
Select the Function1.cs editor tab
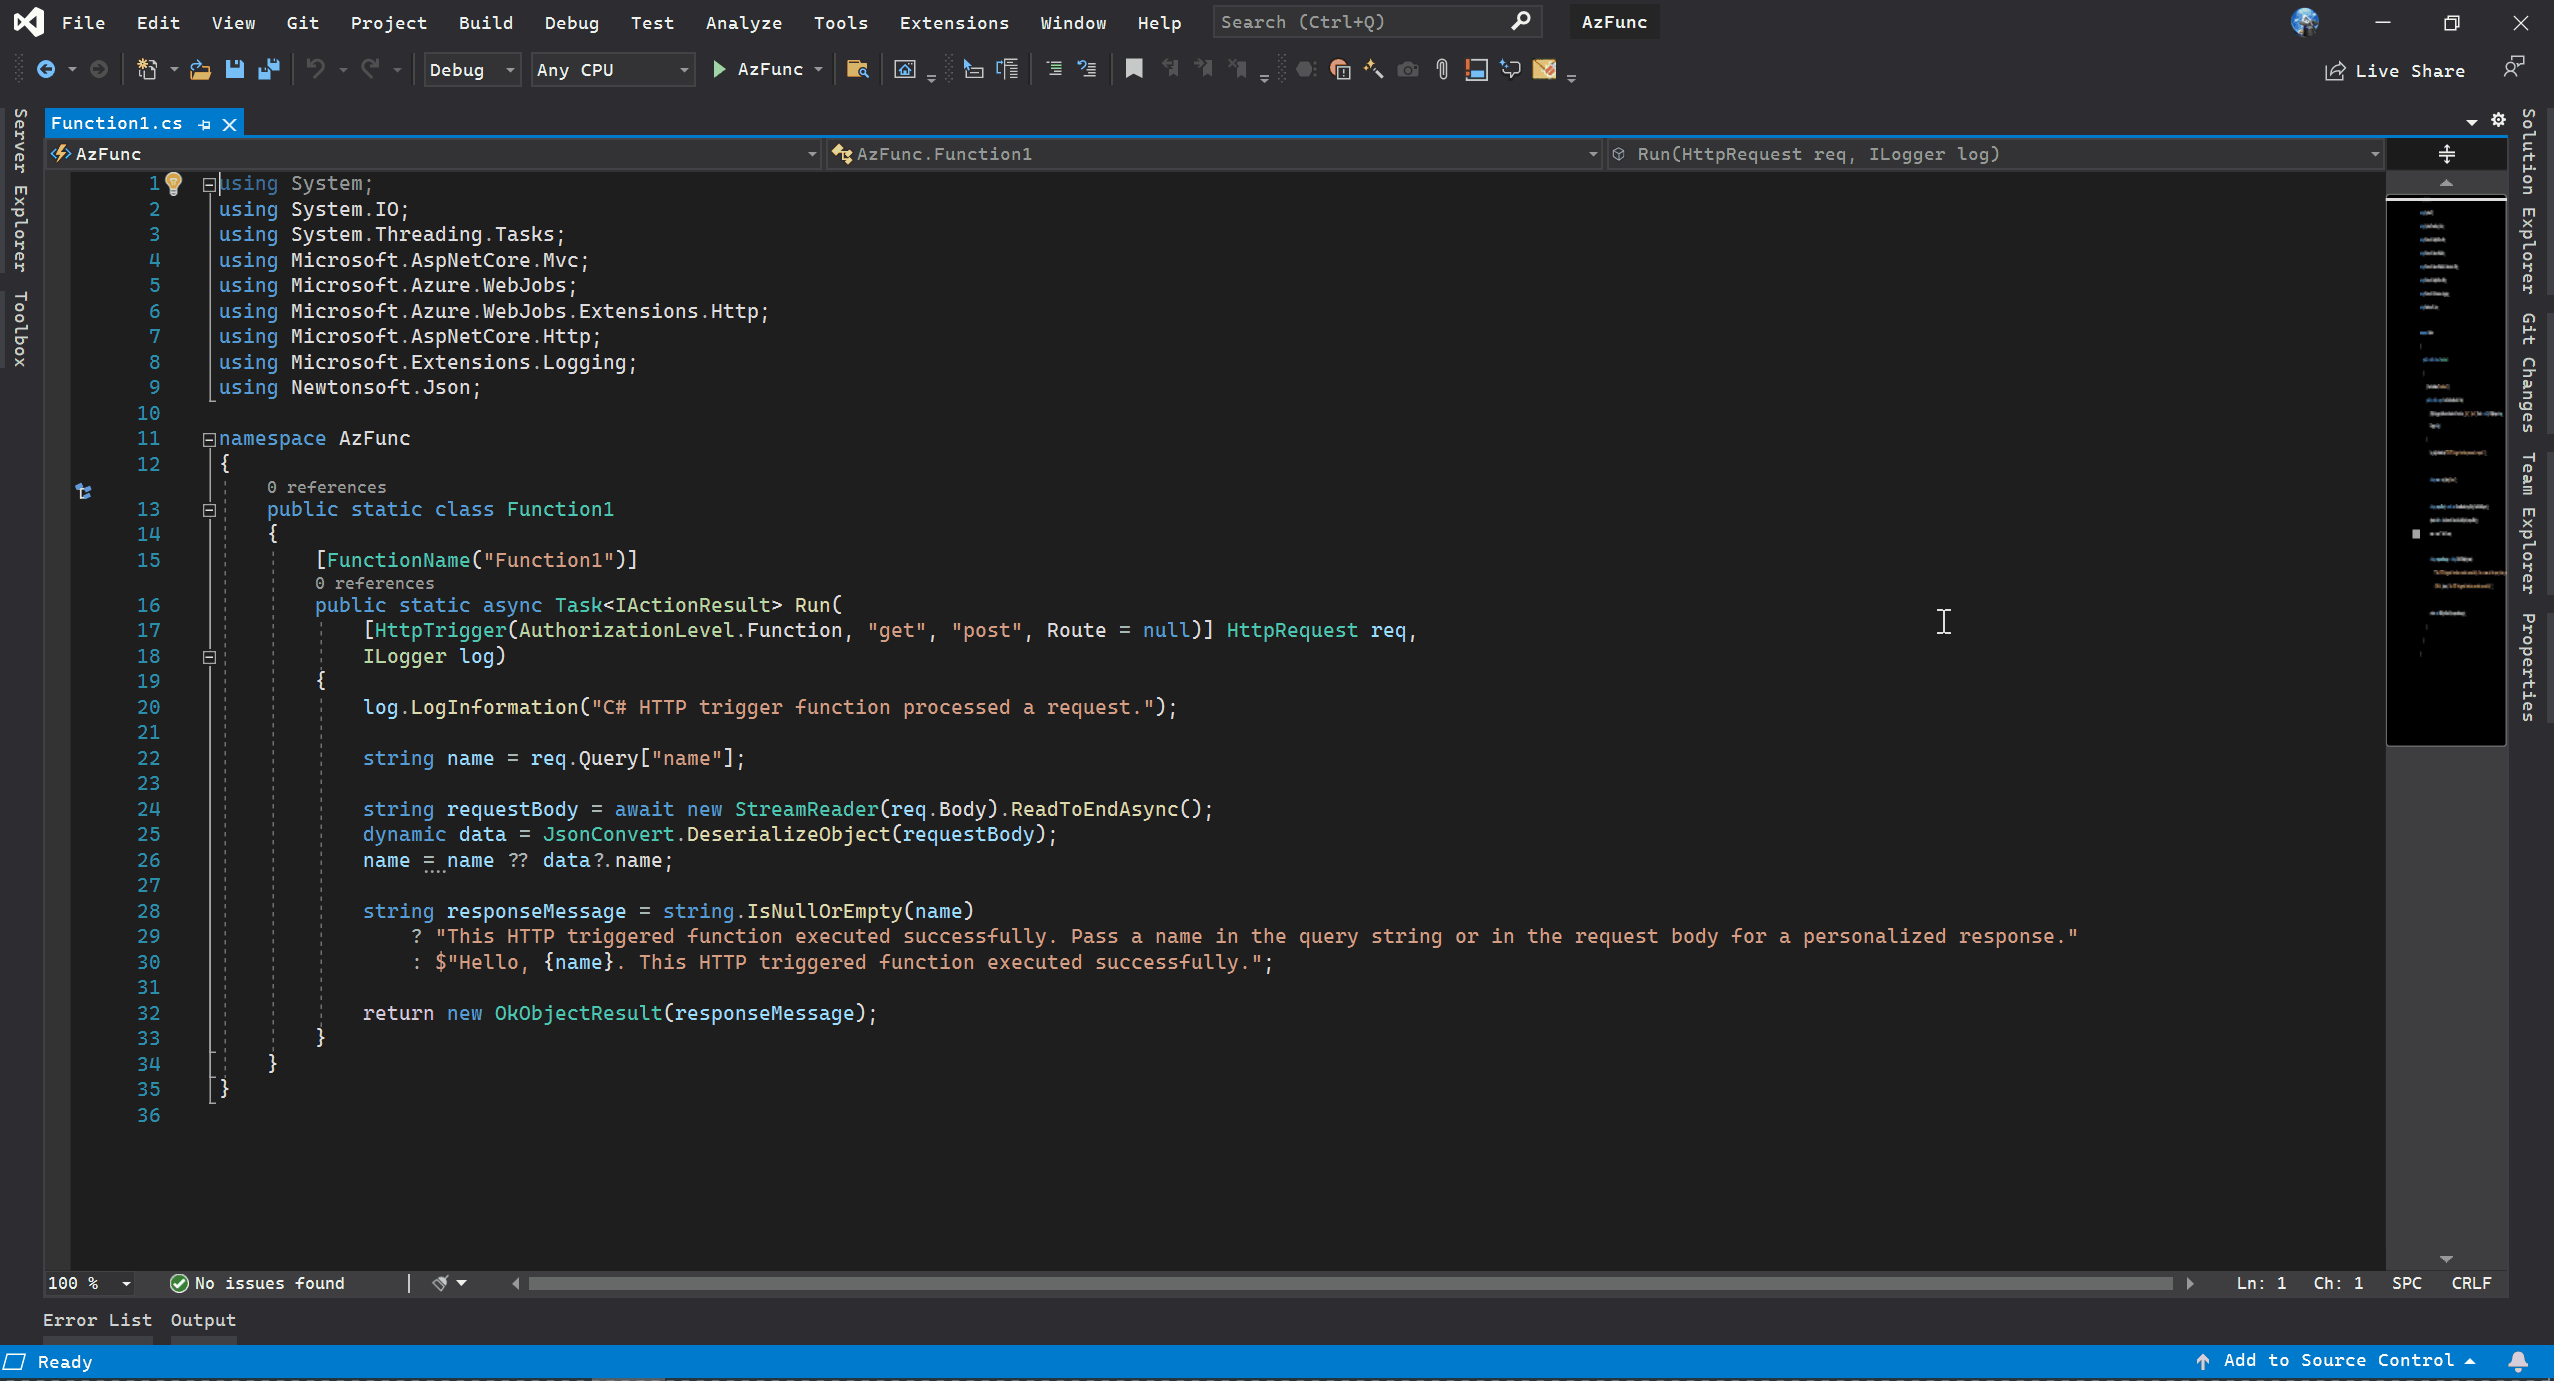pyautogui.click(x=117, y=123)
